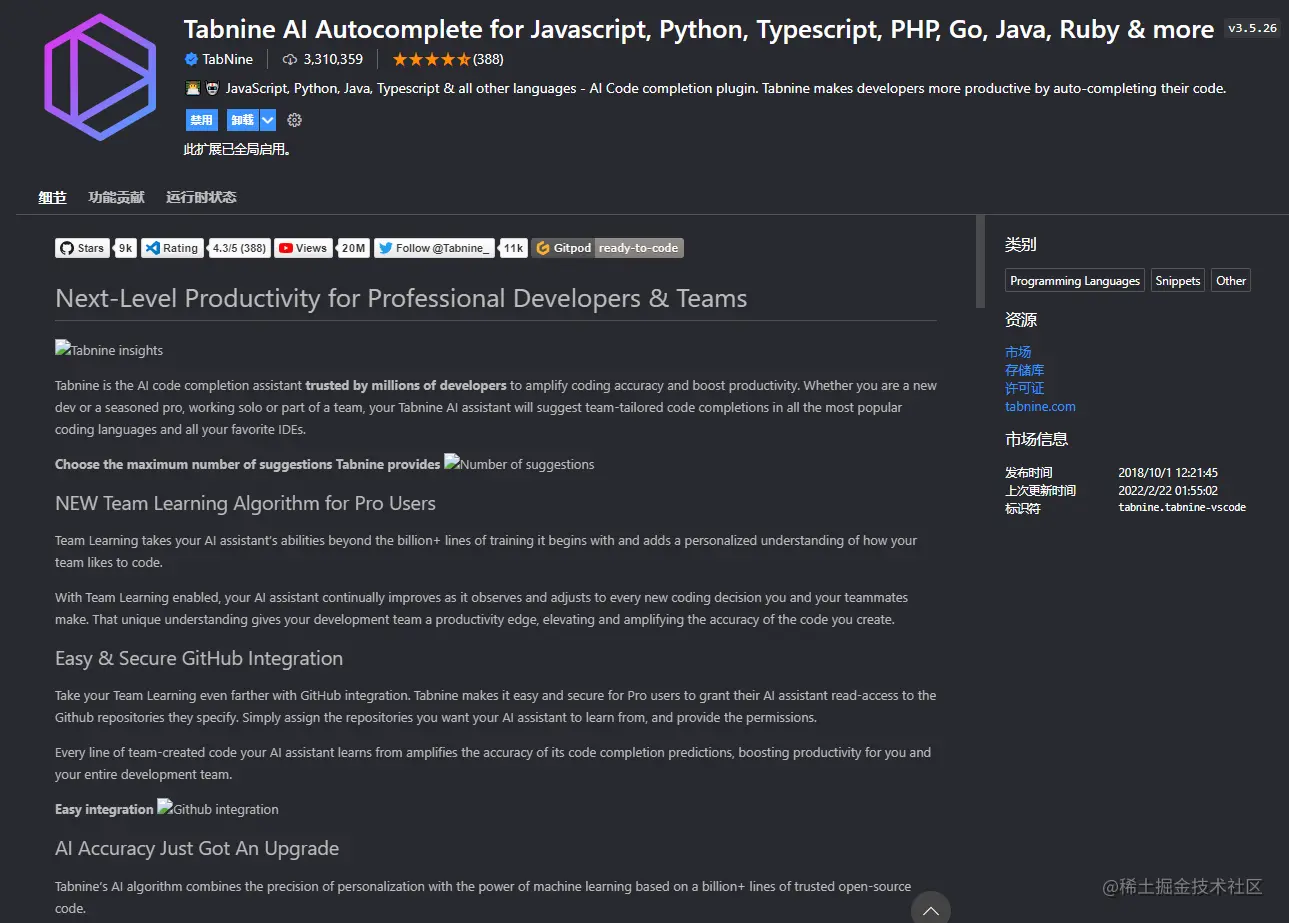Image resolution: width=1289 pixels, height=923 pixels.
Task: Select the Other category tag
Action: tap(1231, 281)
